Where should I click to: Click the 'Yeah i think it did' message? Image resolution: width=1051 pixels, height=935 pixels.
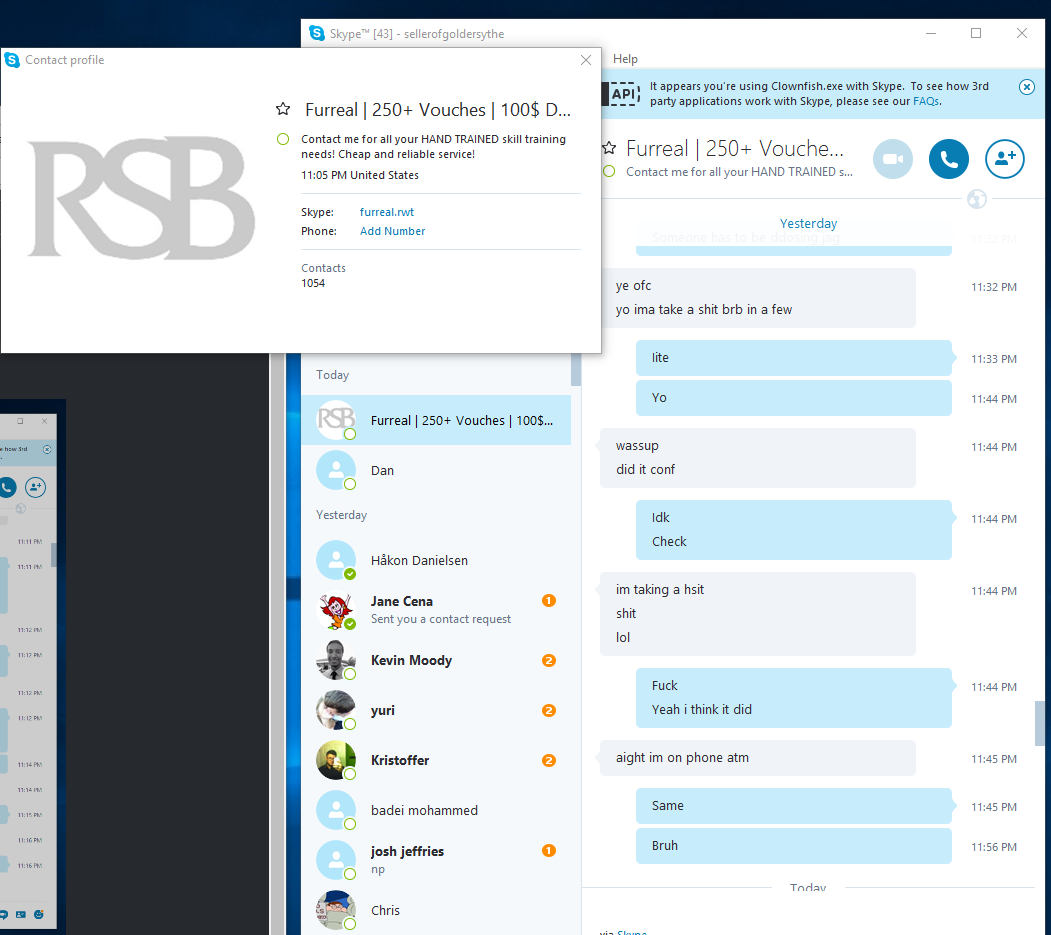pos(702,709)
